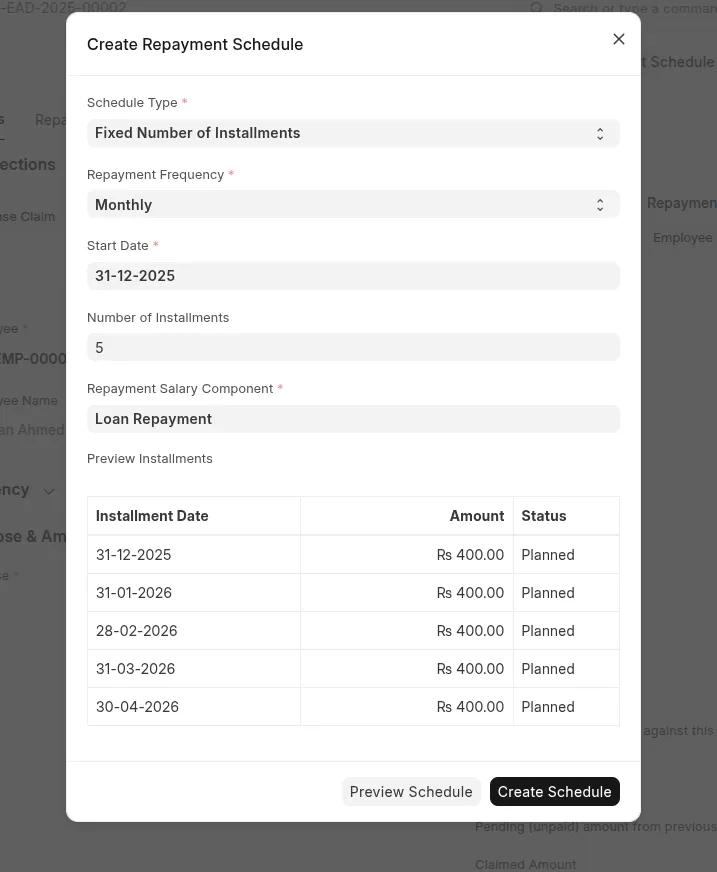Screen dimensions: 717x872
Task: Click the Repayment Salary Component field
Action: [x=353, y=419]
